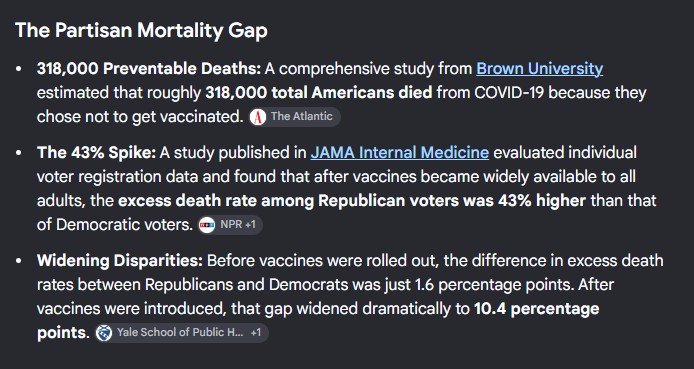The height and width of the screenshot is (369, 694).
Task: Open the JAMA Internal Medicine link
Action: coord(399,153)
